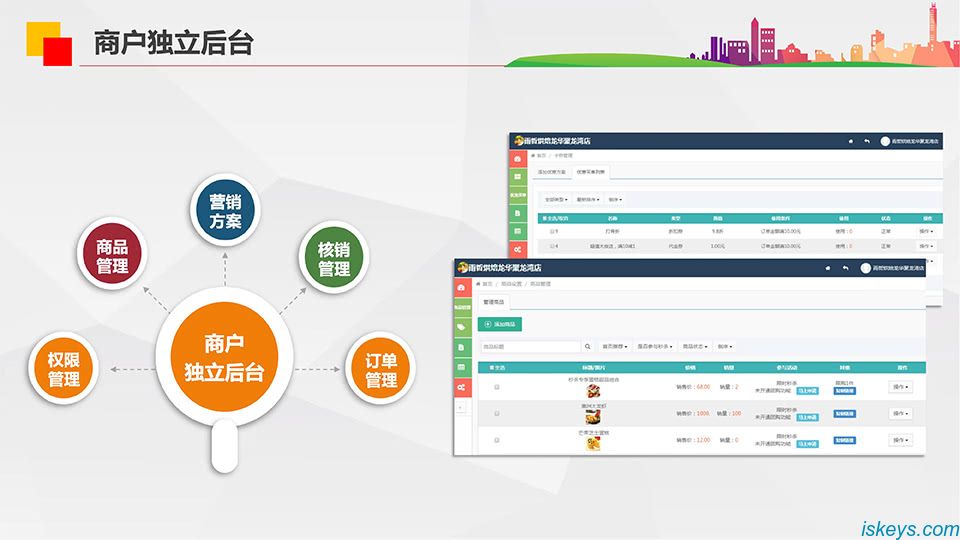The image size is (960, 540).
Task: Expand the 商品状态 filter dropdown
Action: (694, 347)
